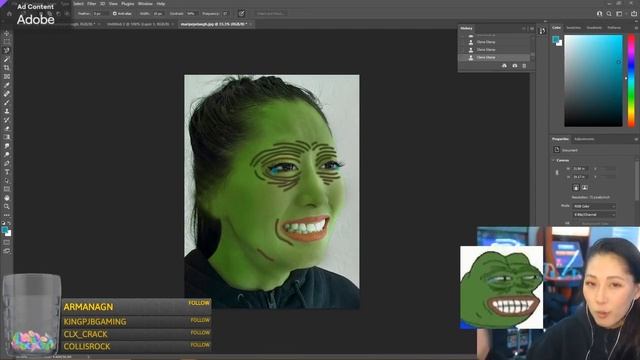Image resolution: width=640 pixels, height=360 pixels.
Task: Open the workspace switcher dropdown
Action: coord(619,13)
